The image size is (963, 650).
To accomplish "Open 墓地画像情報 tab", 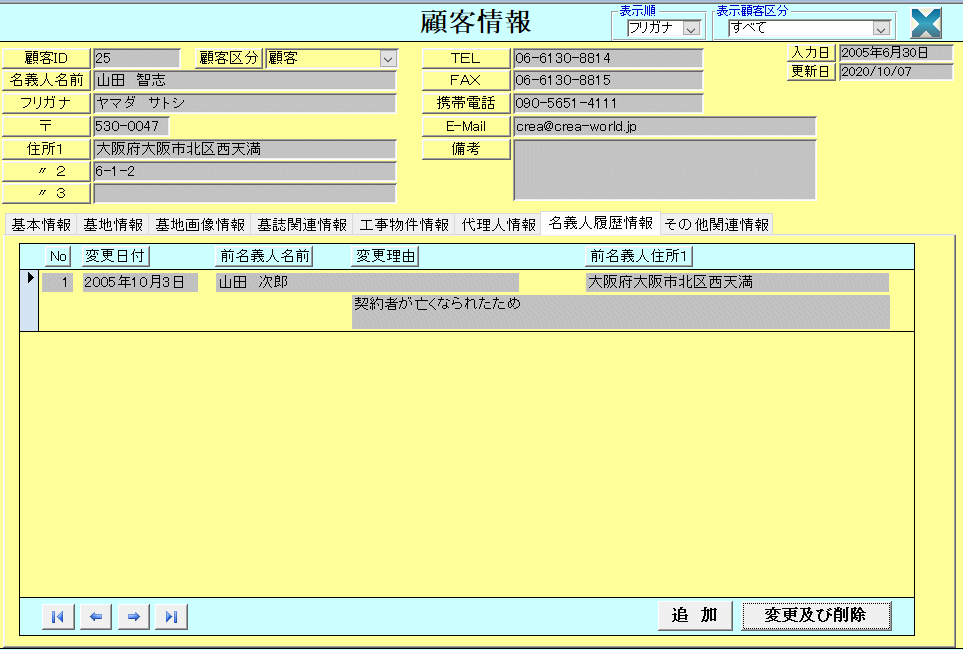I will pos(200,225).
